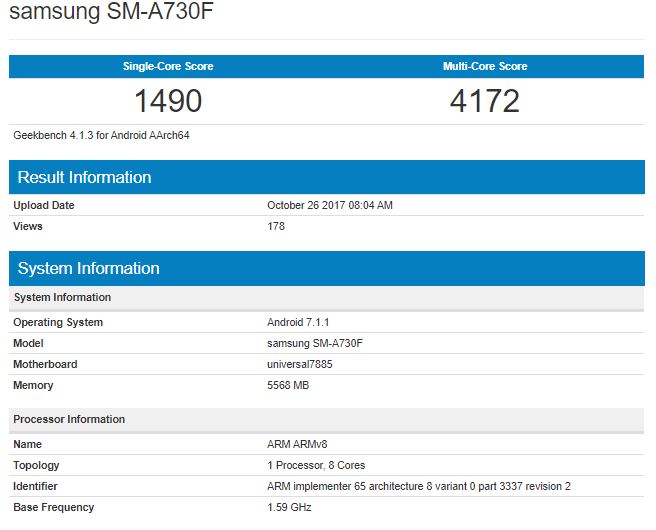This screenshot has width=656, height=530.
Task: Click 'Geekbench 4.1.3 for Android AArch64' text
Action: pyautogui.click(x=101, y=135)
